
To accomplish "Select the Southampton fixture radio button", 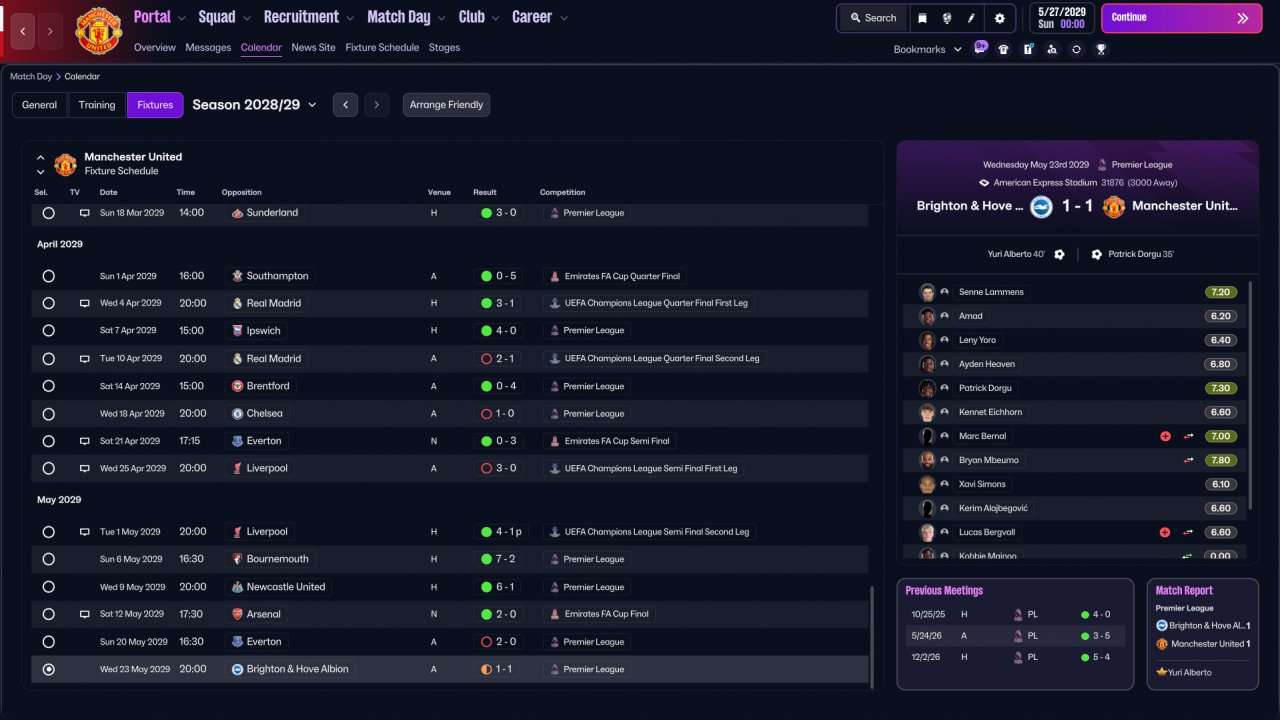I will (48, 276).
